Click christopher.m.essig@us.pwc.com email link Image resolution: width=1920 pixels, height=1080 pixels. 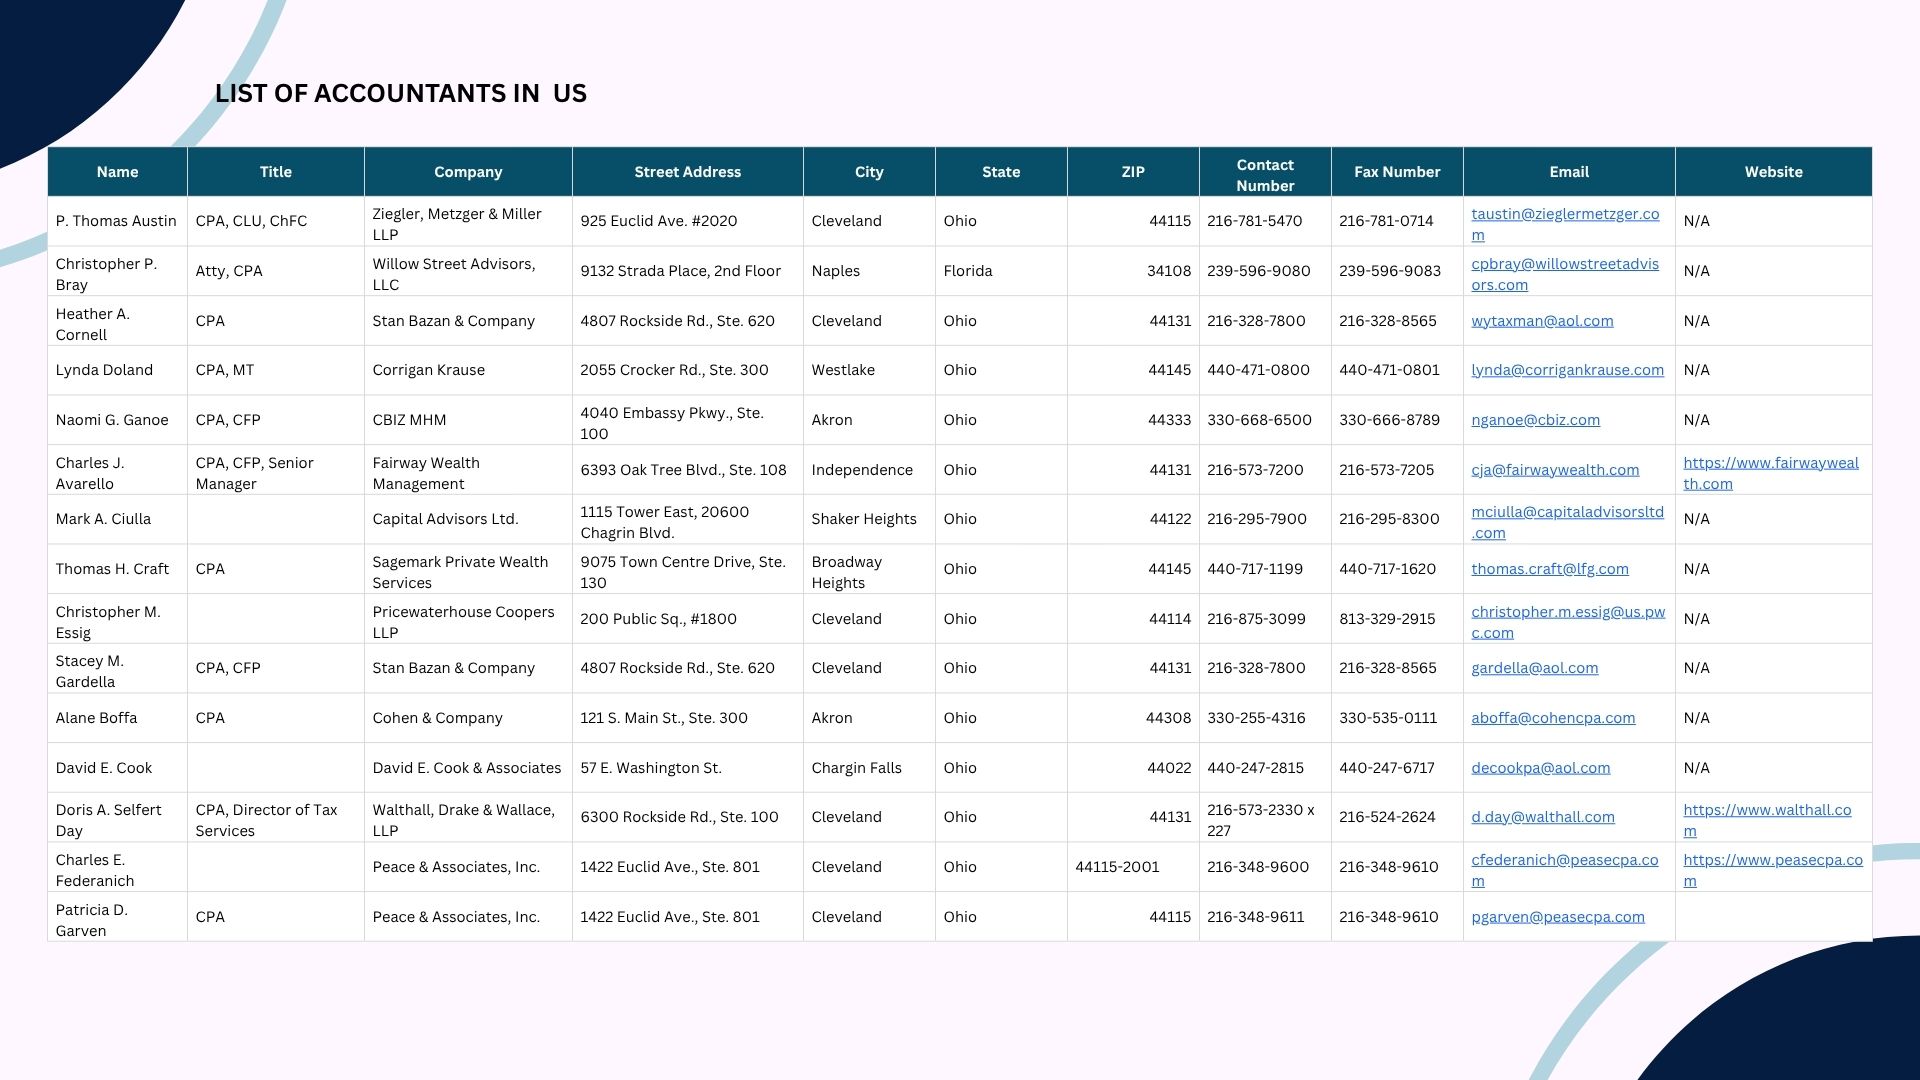[x=1567, y=612]
